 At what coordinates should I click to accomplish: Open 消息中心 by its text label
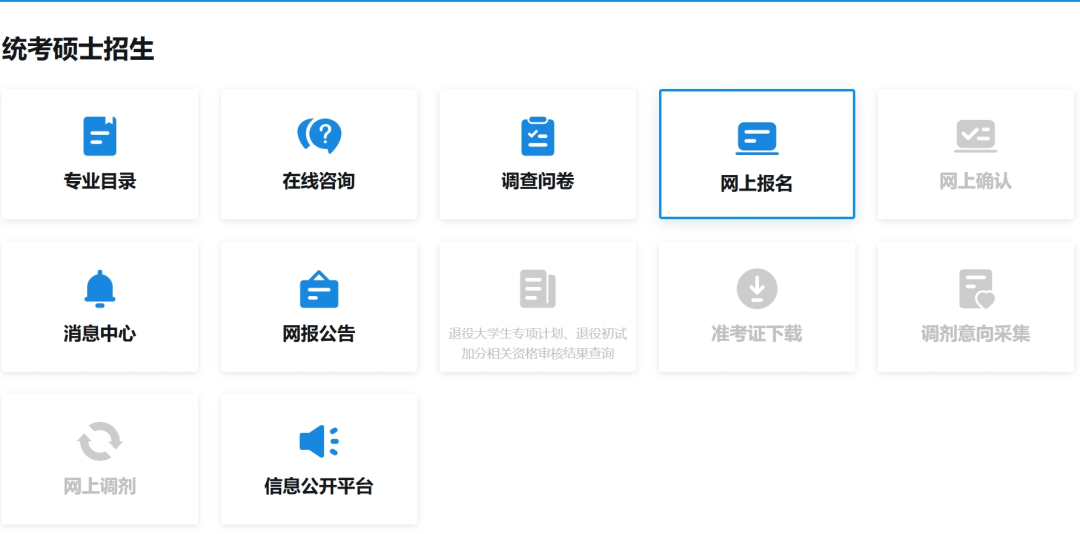tap(100, 334)
